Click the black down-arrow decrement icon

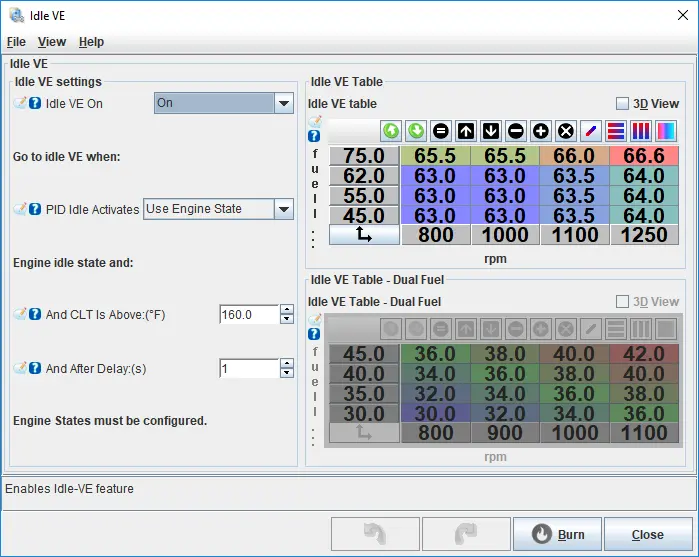point(491,131)
